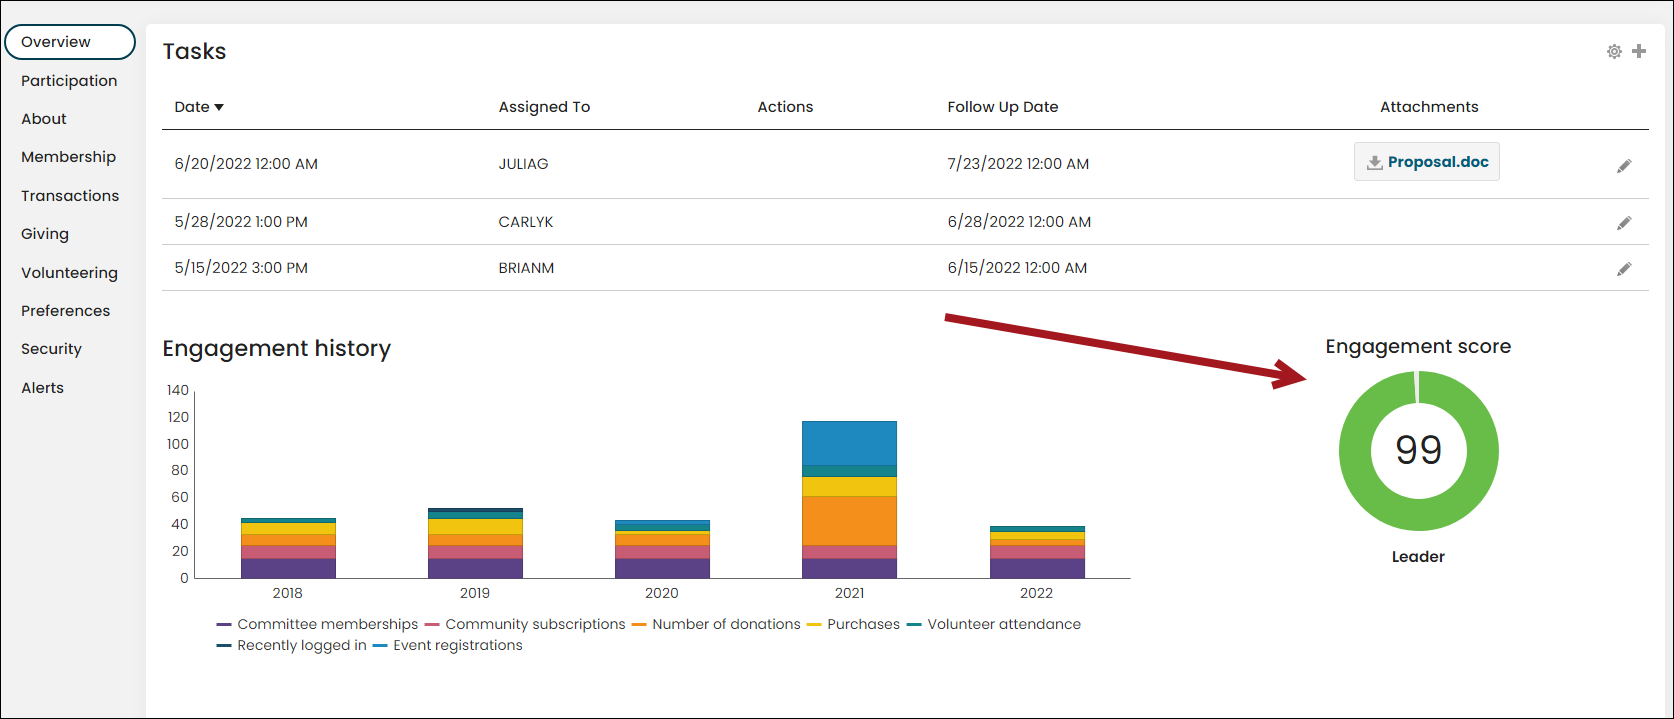Viewport: 1674px width, 719px height.
Task: Click the 2020 x-axis year label
Action: pyautogui.click(x=662, y=593)
